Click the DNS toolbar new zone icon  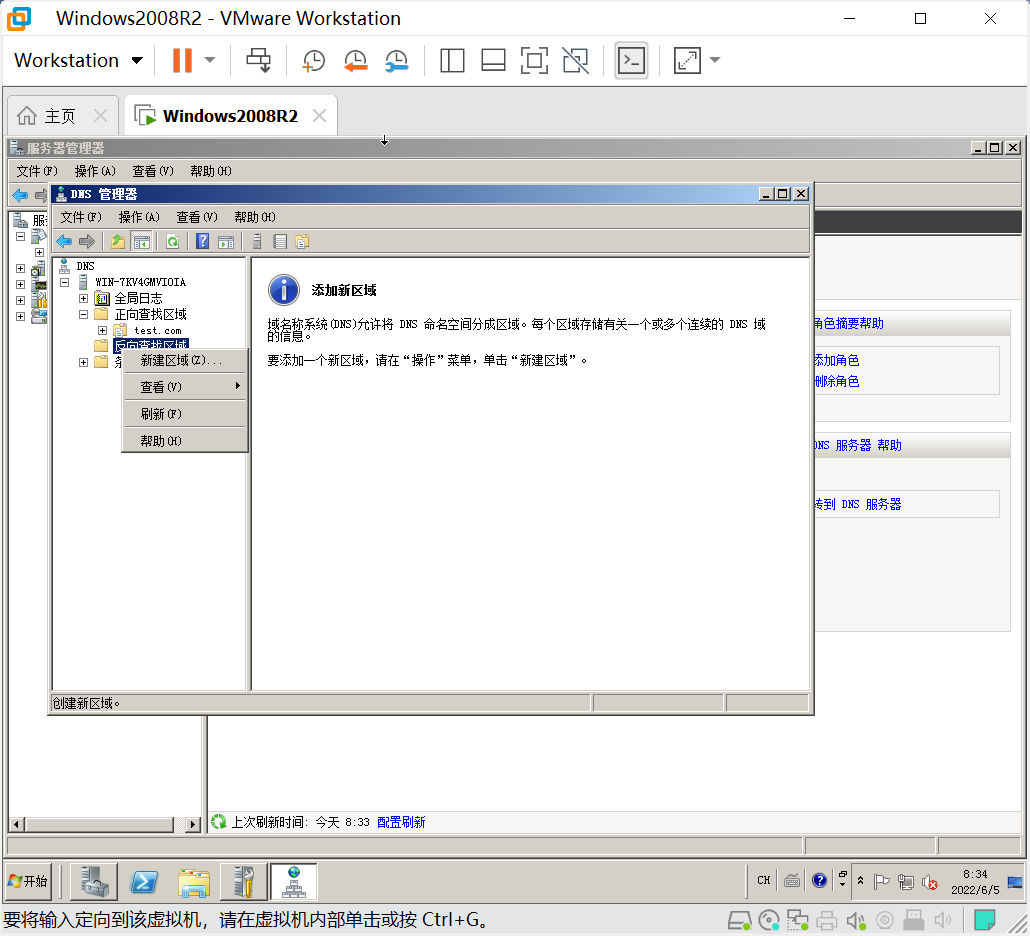coord(302,242)
